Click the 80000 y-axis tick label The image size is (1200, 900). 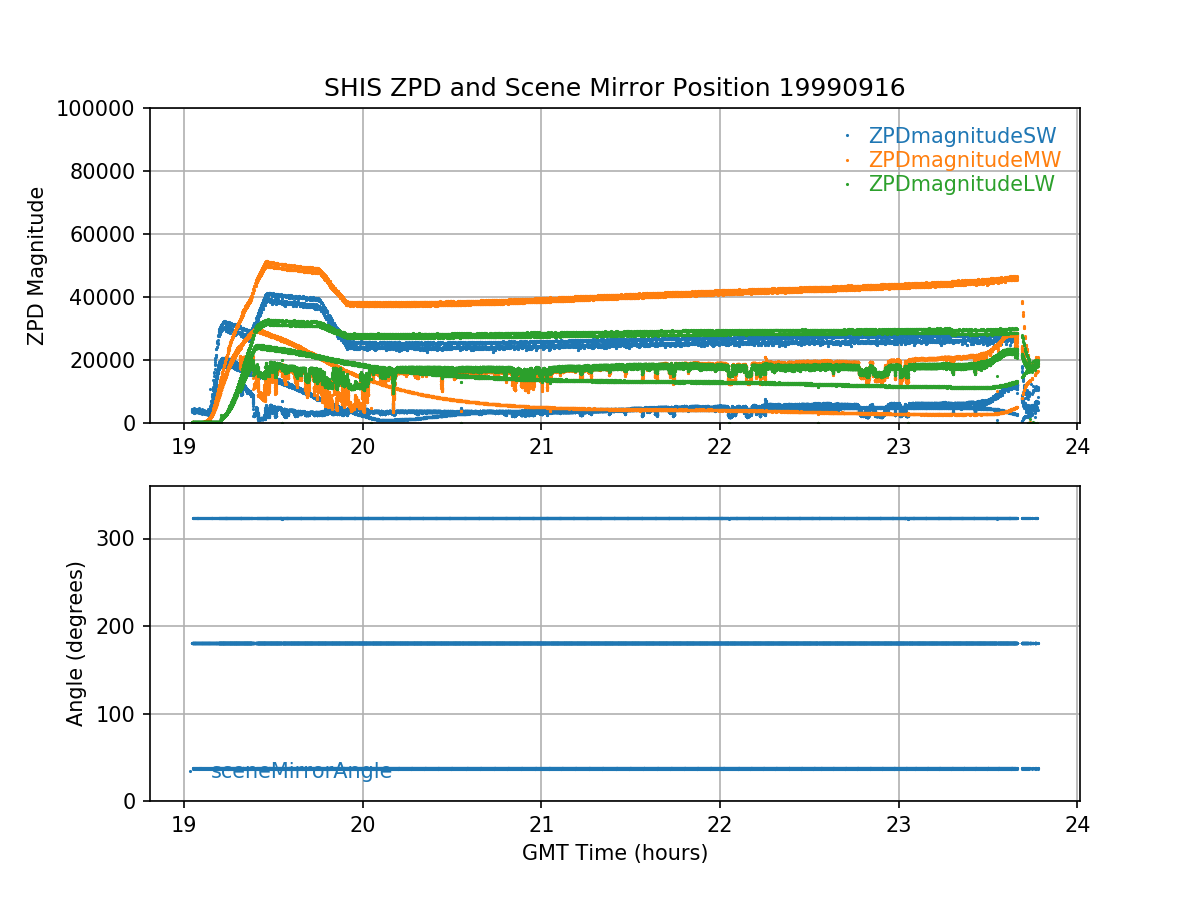[x=103, y=171]
